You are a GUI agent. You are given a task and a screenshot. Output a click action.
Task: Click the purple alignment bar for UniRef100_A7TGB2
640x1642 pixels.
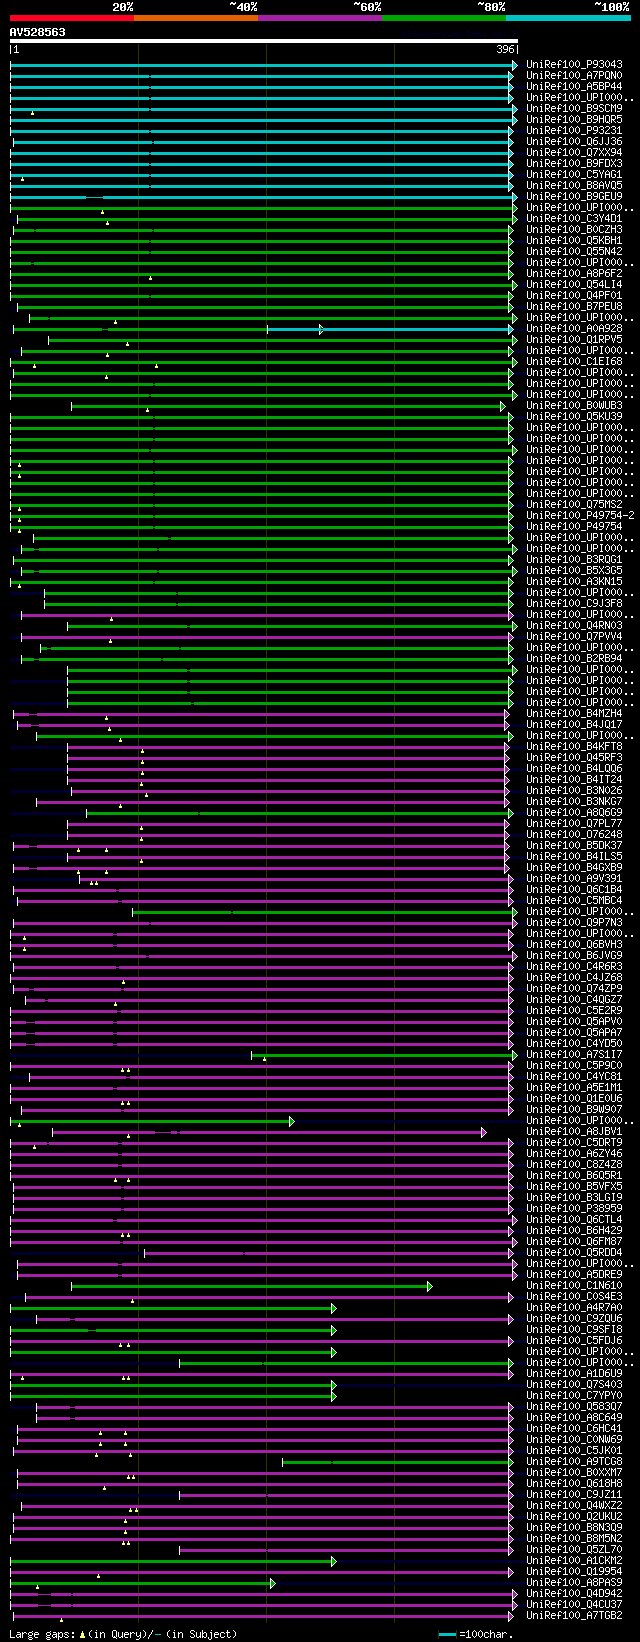coord(264,1616)
